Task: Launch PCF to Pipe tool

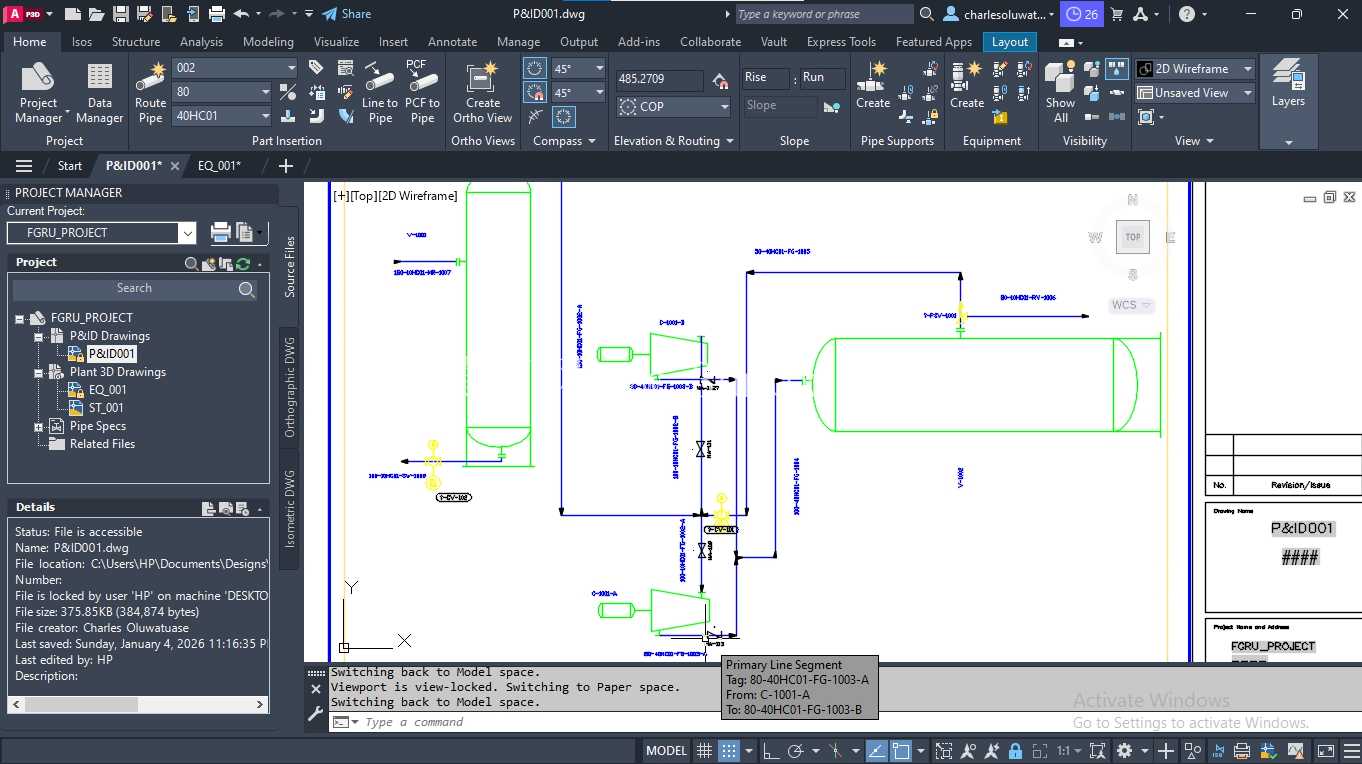Action: coord(422,92)
